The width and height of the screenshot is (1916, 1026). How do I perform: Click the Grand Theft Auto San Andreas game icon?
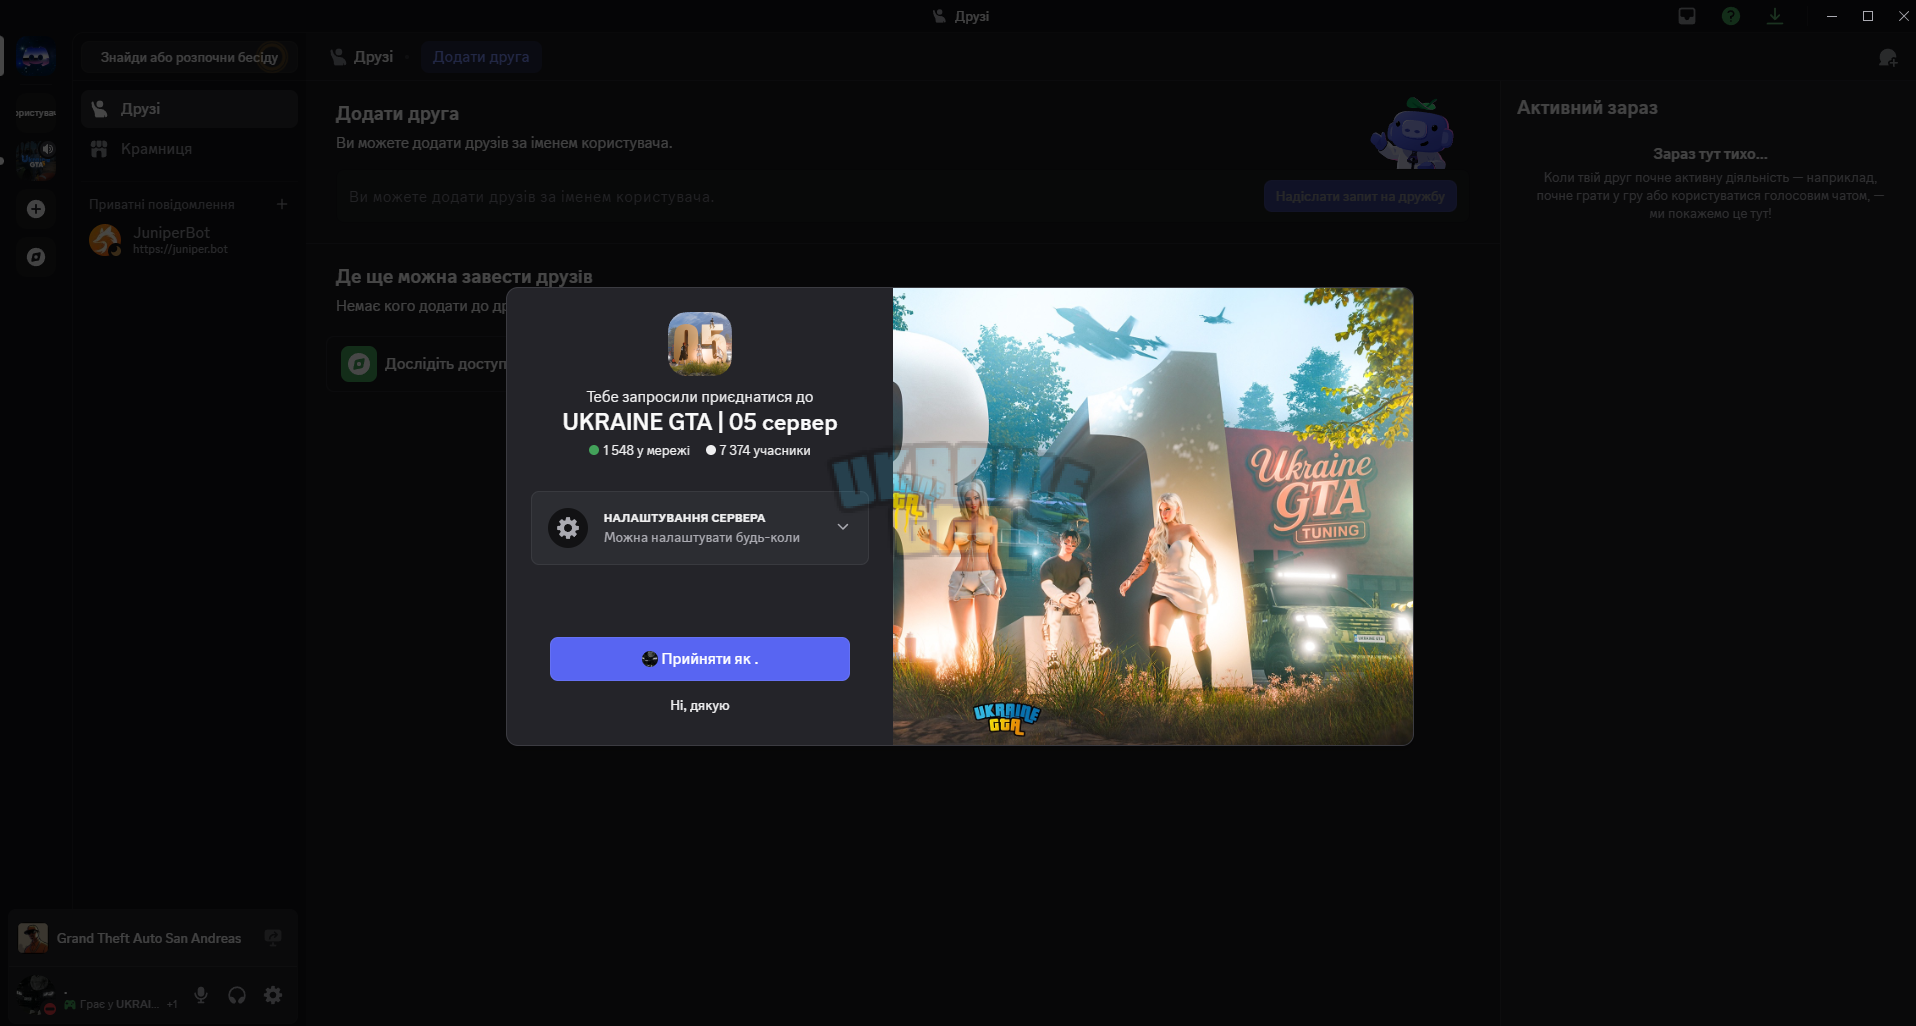33,938
